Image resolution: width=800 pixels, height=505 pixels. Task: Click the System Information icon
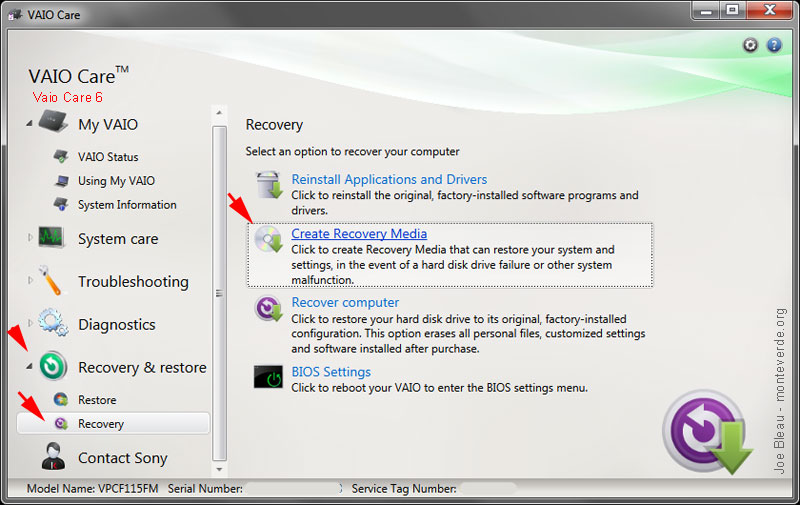[x=61, y=204]
